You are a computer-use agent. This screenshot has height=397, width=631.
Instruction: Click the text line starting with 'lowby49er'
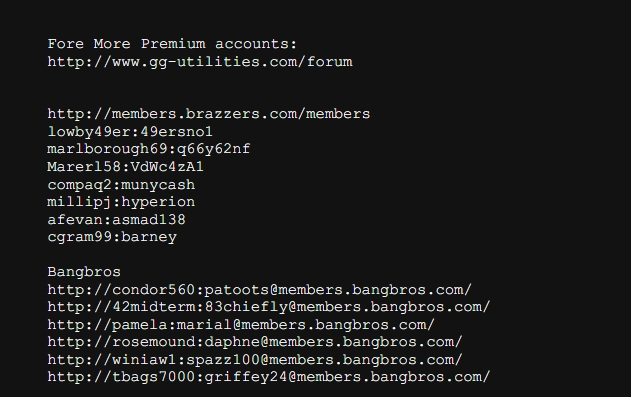point(130,132)
